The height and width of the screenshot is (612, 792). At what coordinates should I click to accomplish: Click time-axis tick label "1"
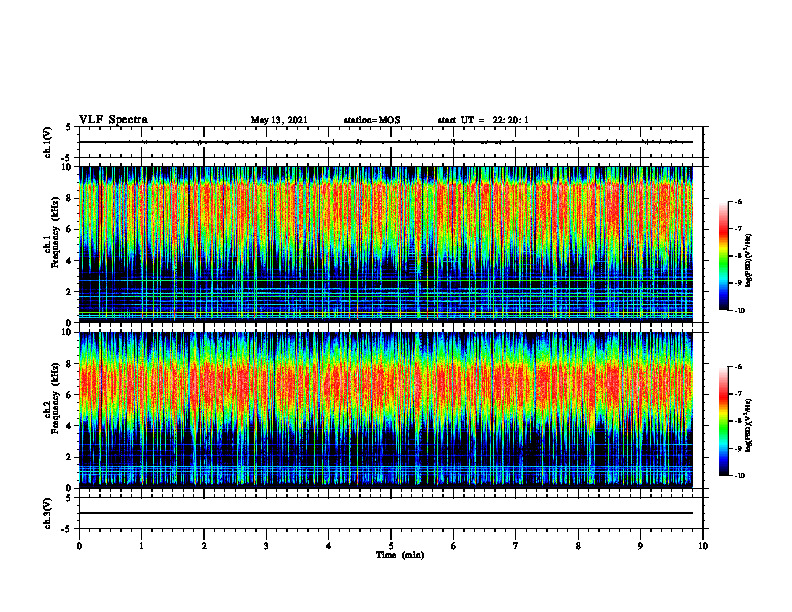141,546
